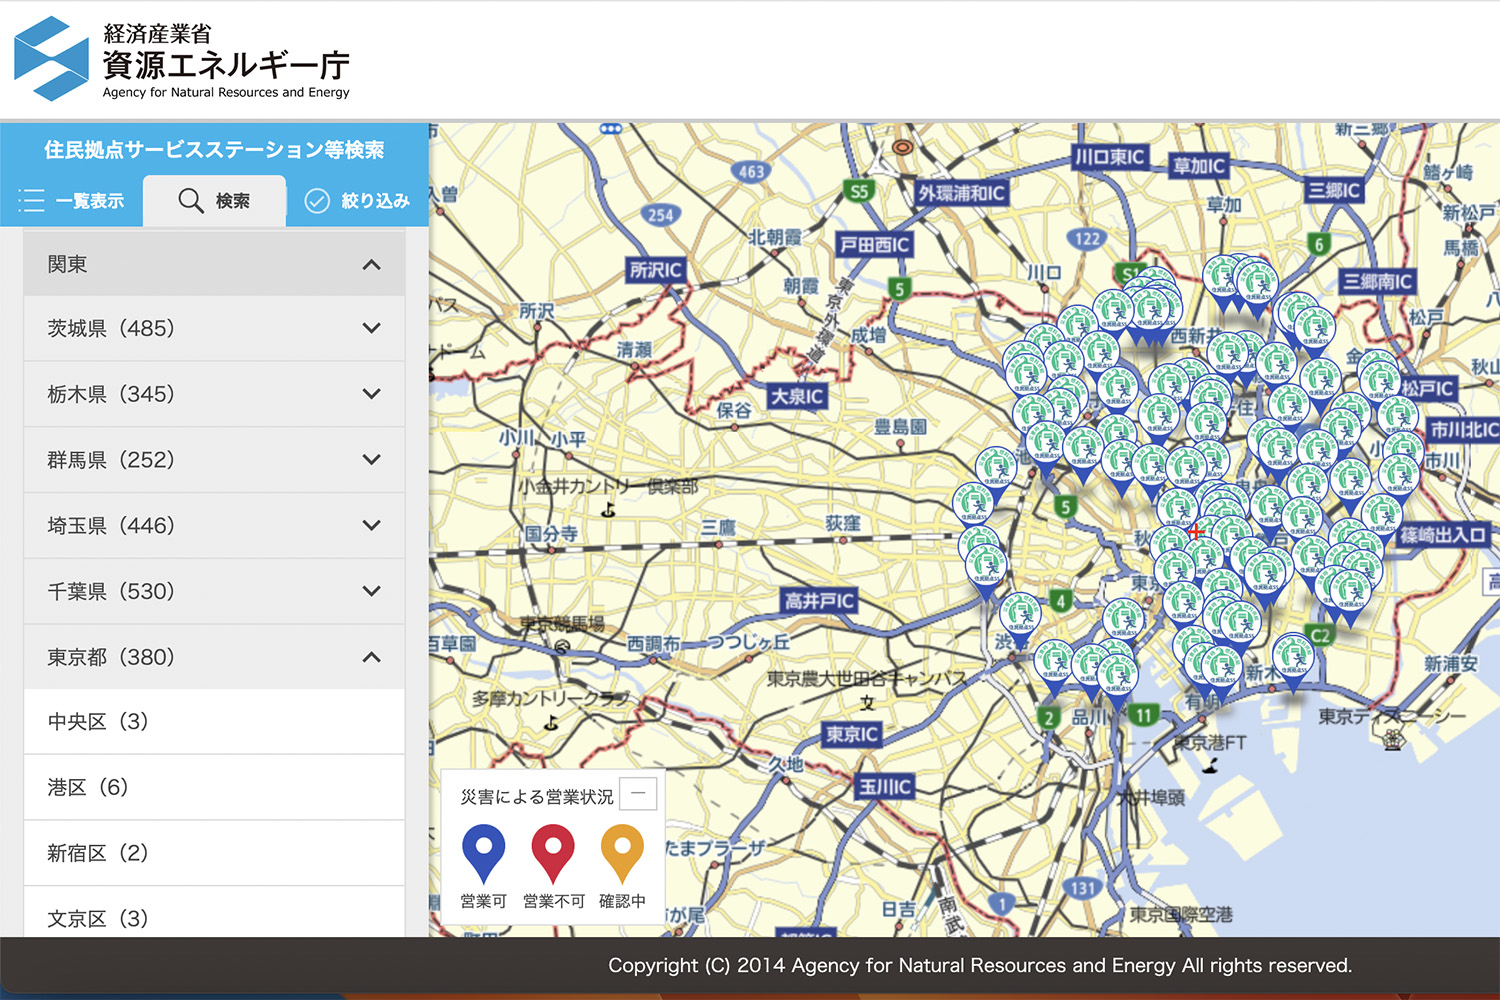Click the red 営業不可 legend pin

pyautogui.click(x=552, y=852)
